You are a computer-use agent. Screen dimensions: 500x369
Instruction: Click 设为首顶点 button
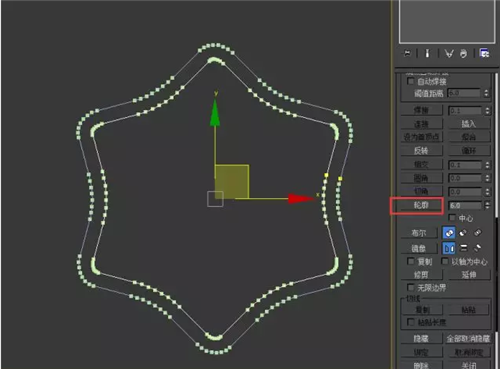[x=421, y=137]
